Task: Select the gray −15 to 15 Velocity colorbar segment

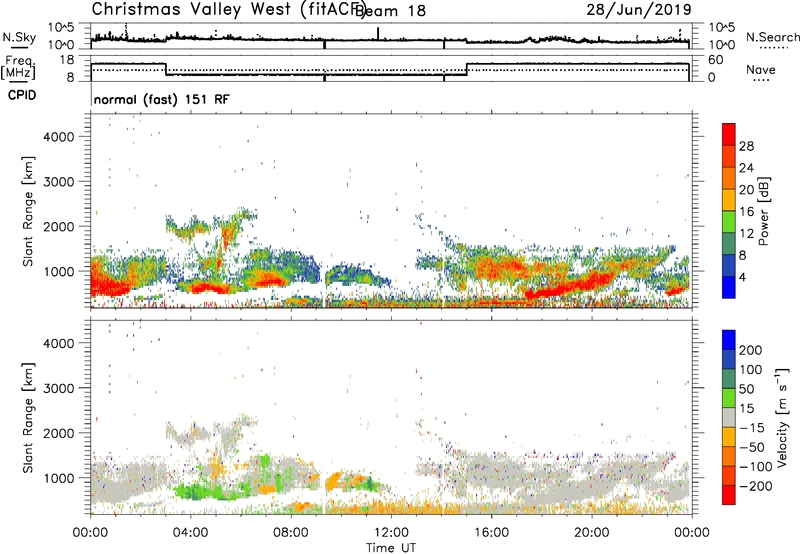Action: coord(729,417)
